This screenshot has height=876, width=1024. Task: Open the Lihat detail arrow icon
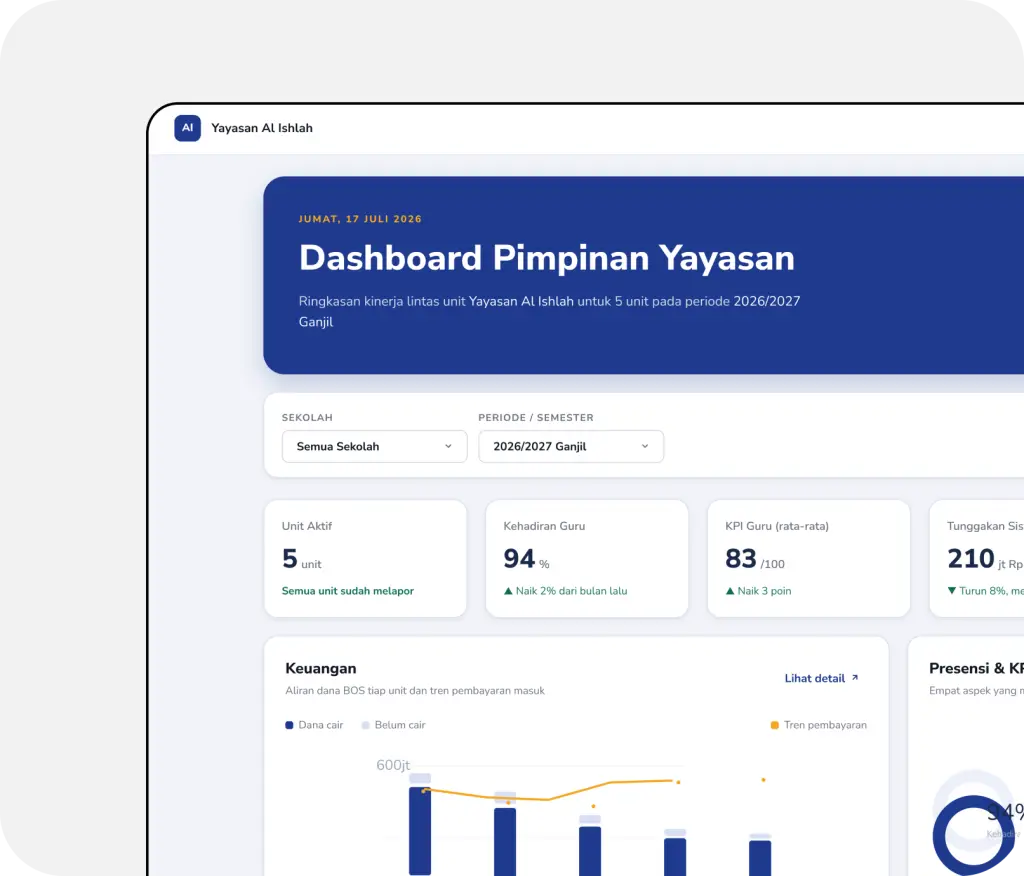[x=855, y=678]
